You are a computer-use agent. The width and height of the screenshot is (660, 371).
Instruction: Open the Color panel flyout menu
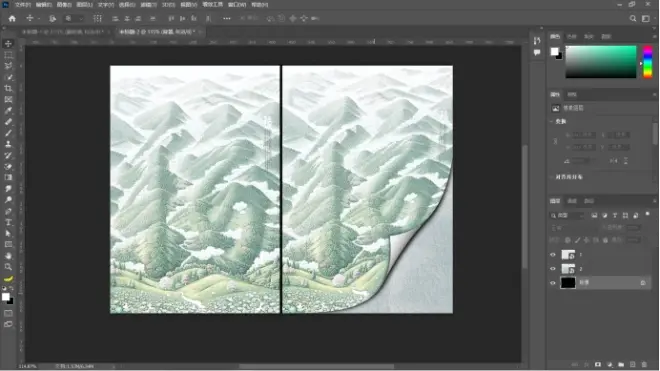pyautogui.click(x=654, y=37)
